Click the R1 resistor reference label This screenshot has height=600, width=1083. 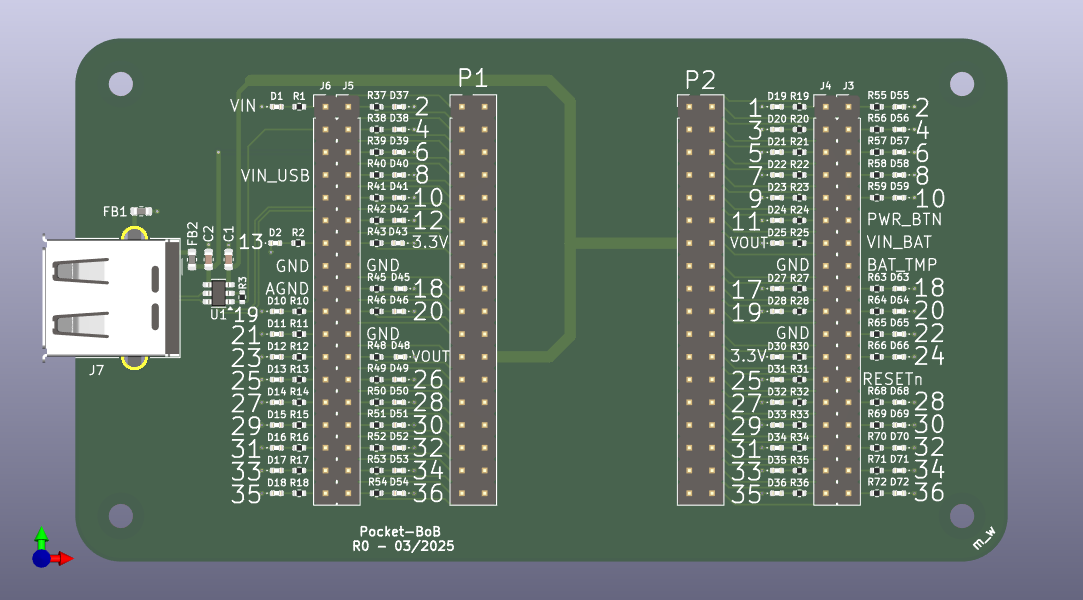tap(298, 97)
